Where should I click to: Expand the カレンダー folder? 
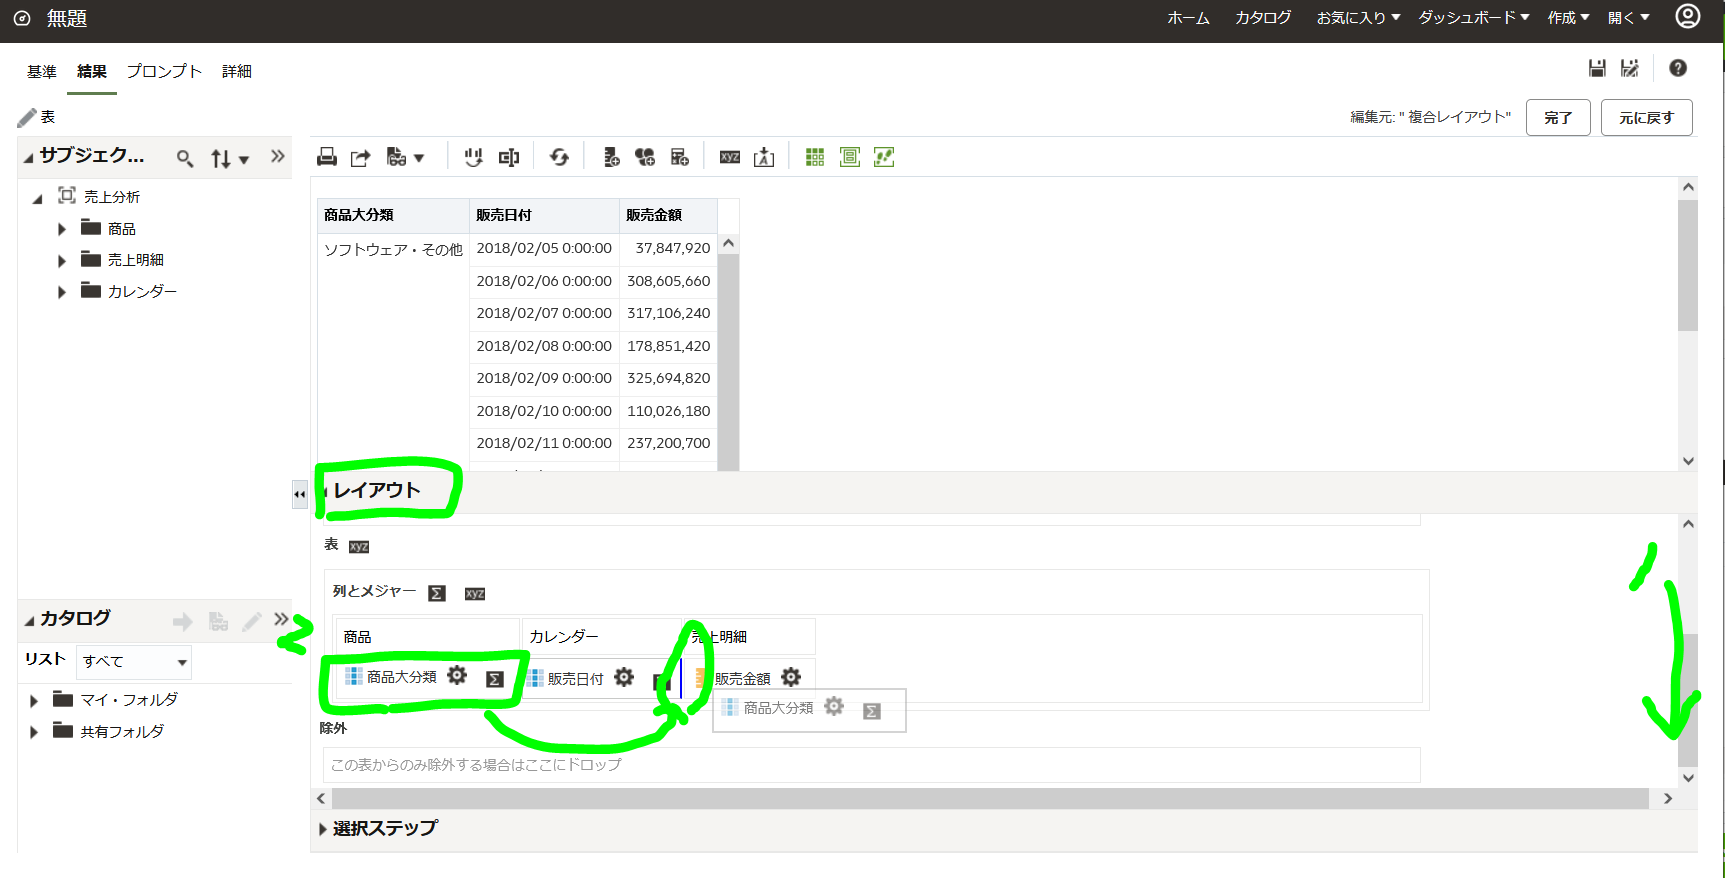tap(62, 292)
